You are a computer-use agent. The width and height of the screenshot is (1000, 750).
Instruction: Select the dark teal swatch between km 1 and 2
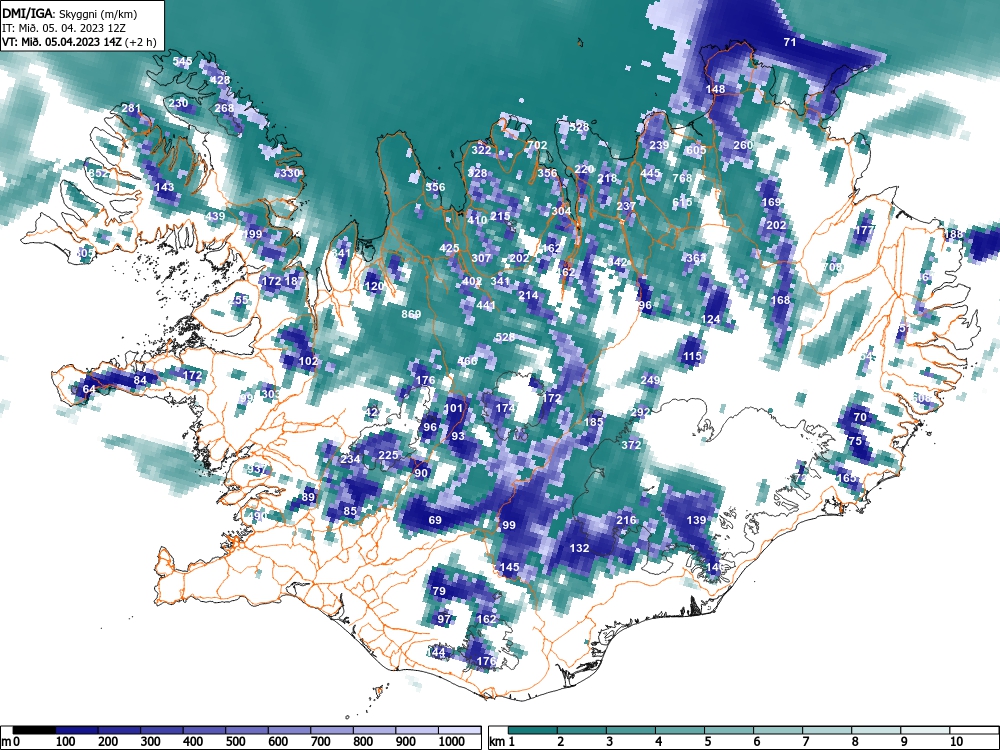coord(533,730)
